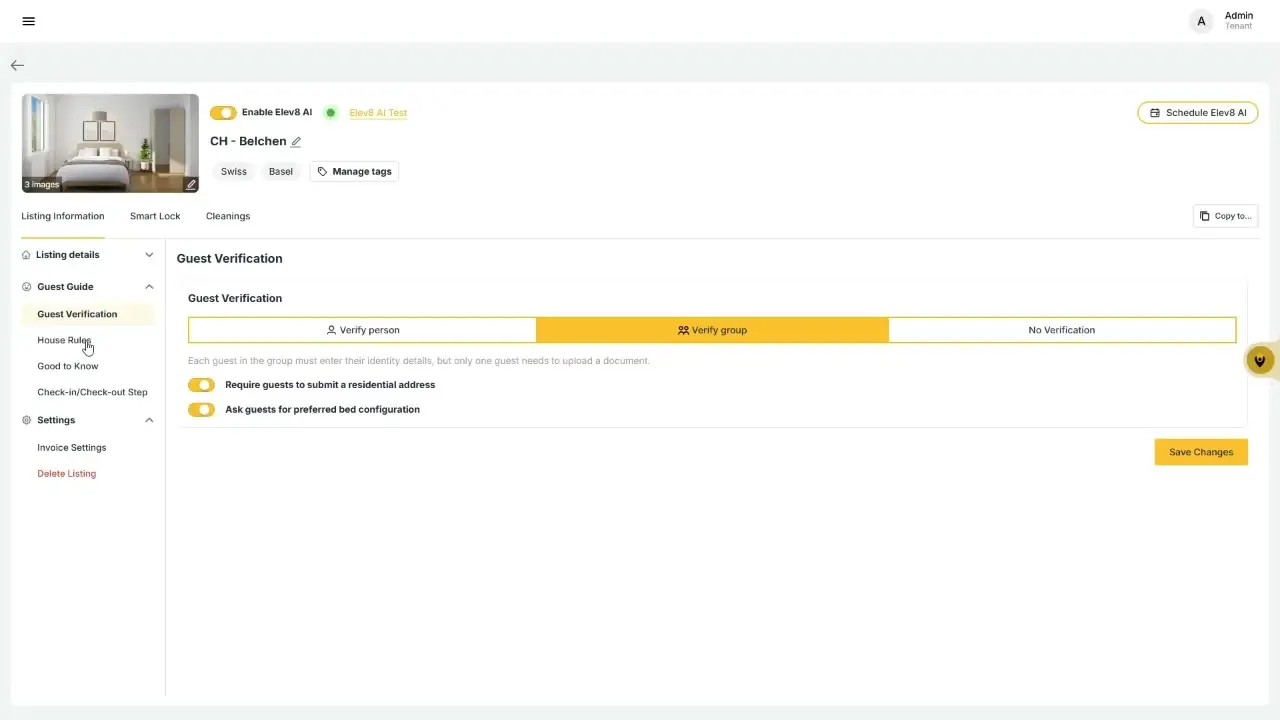Viewport: 1280px width, 720px height.
Task: Collapse the Guest Guide section
Action: [x=88, y=287]
